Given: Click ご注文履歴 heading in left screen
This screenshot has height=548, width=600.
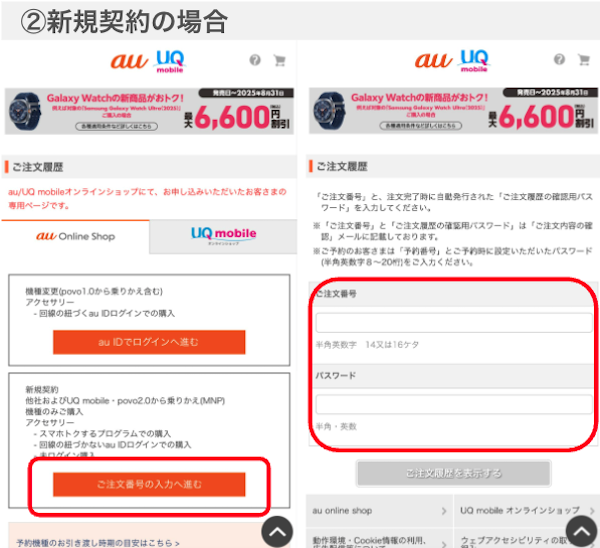Looking at the screenshot, I should (38, 167).
